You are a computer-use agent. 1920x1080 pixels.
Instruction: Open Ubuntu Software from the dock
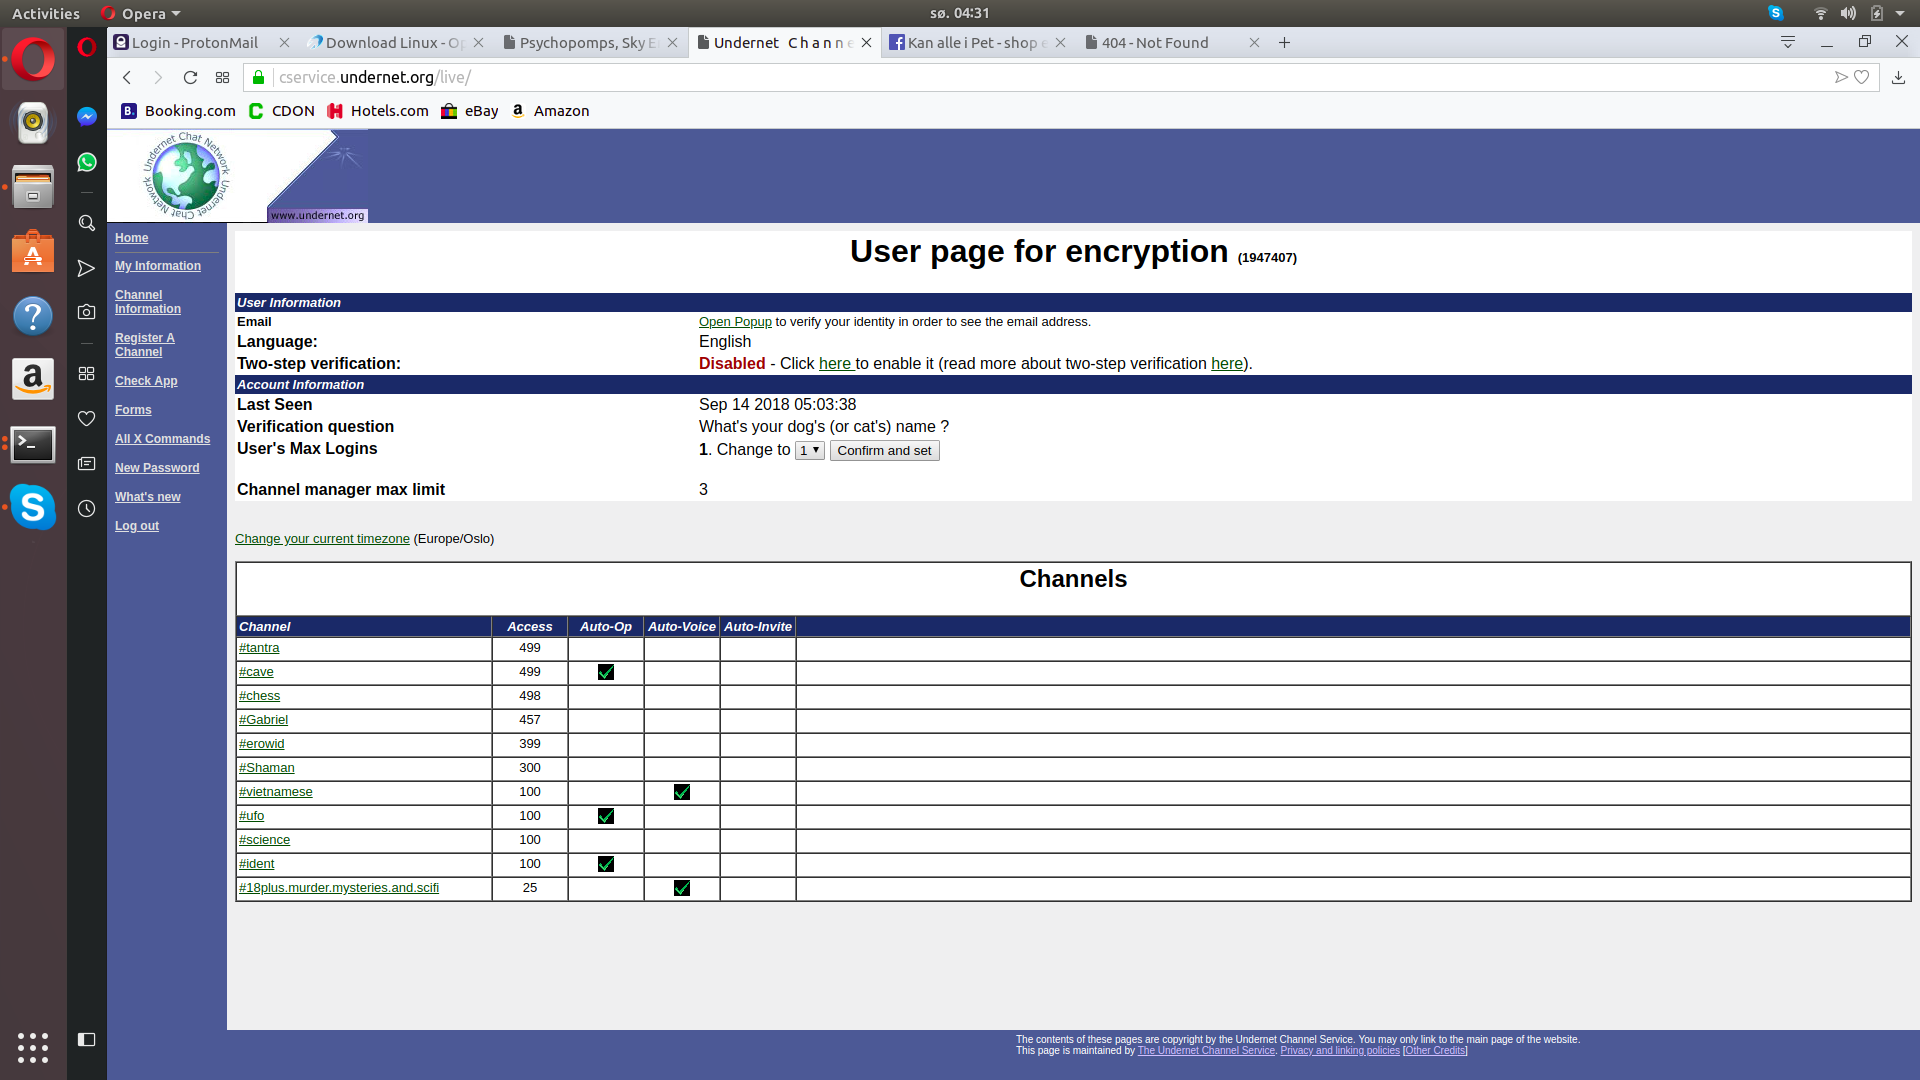pos(33,252)
